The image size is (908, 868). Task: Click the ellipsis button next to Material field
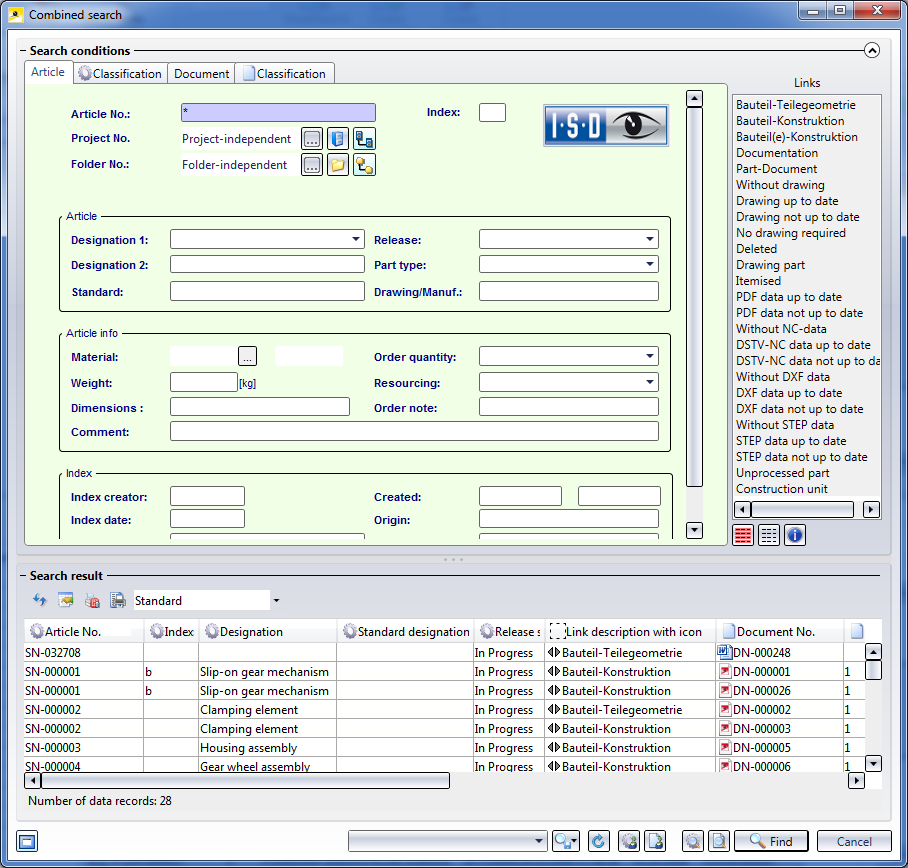248,356
